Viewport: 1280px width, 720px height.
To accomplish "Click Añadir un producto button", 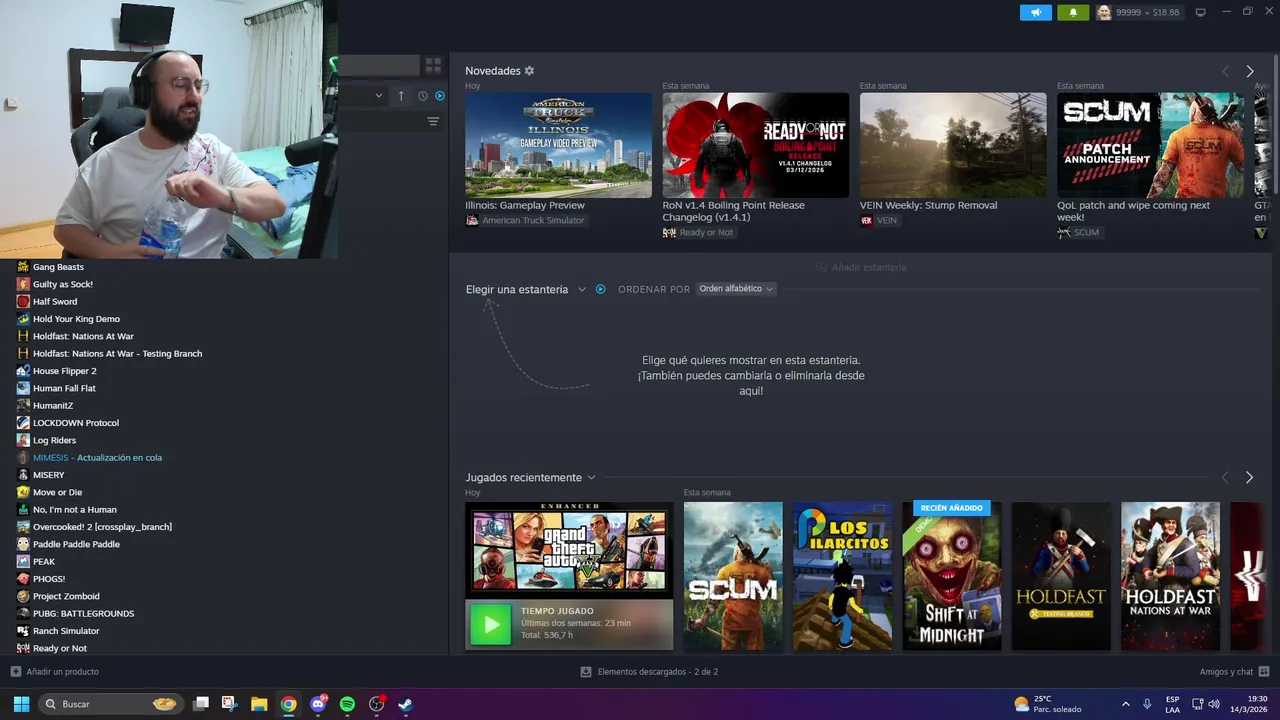I will (54, 672).
